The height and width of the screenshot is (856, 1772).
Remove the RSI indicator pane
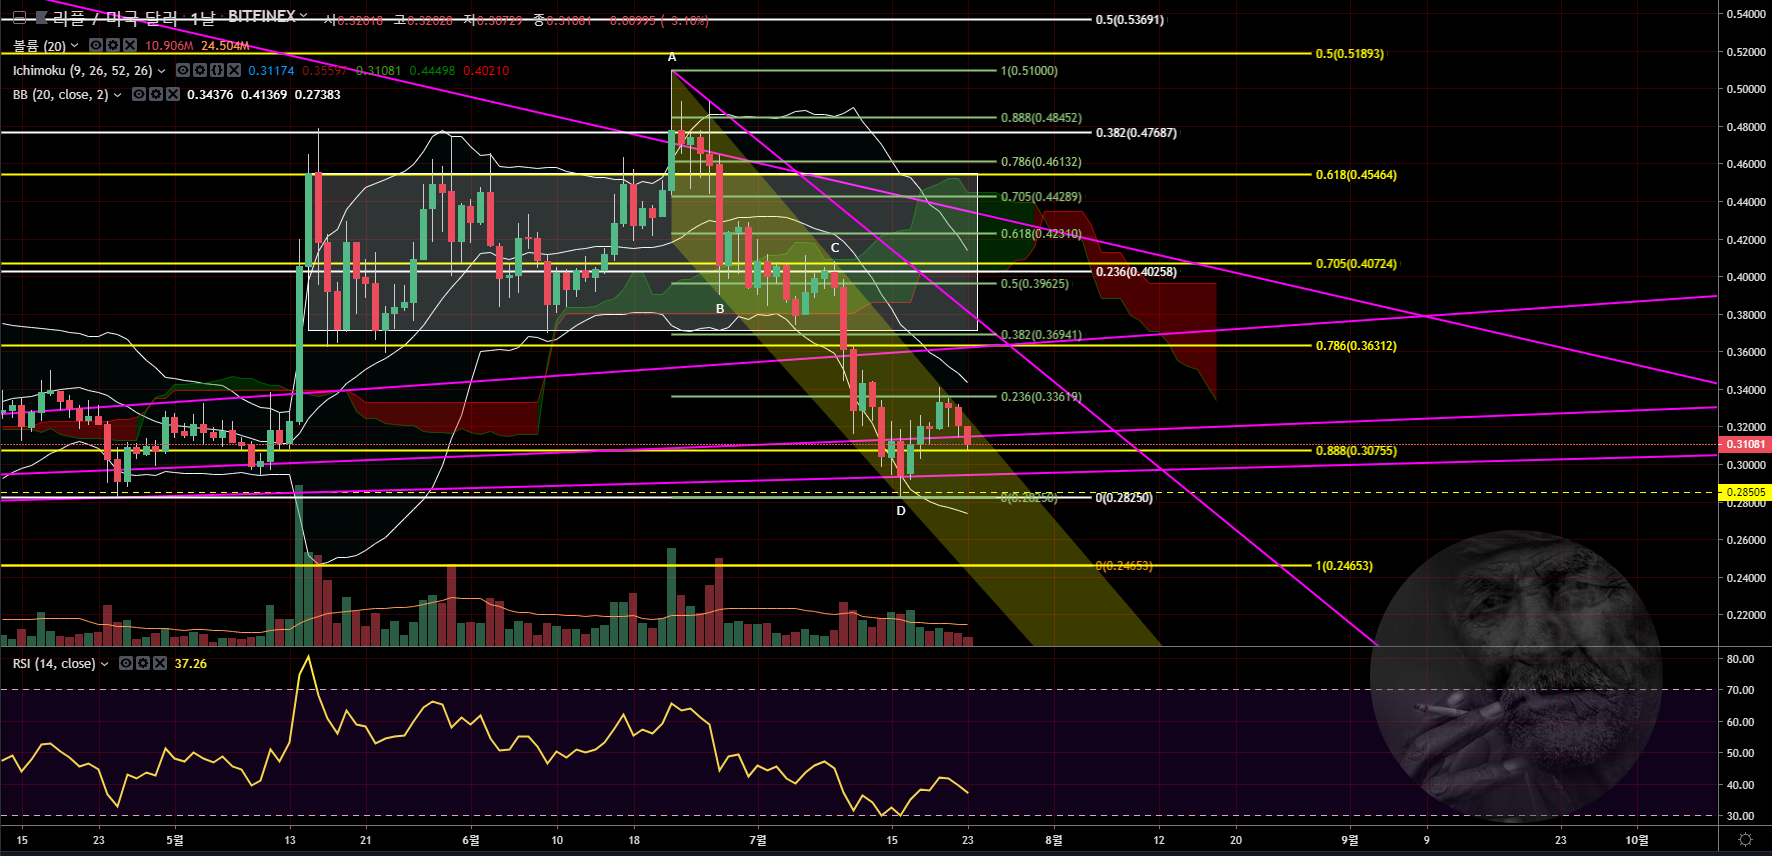coord(160,663)
